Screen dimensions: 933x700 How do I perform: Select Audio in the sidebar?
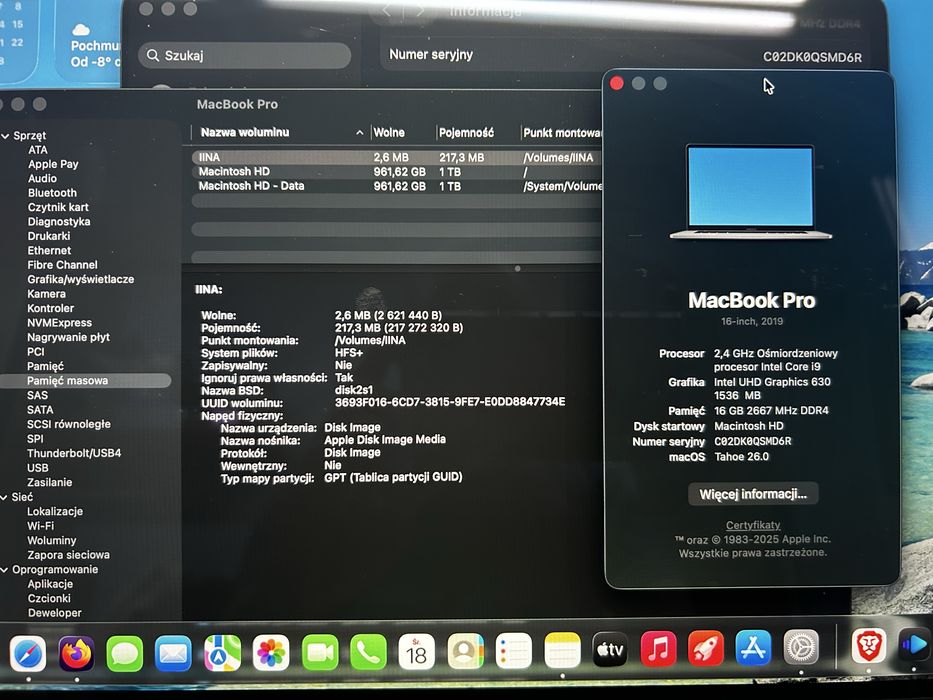42,179
